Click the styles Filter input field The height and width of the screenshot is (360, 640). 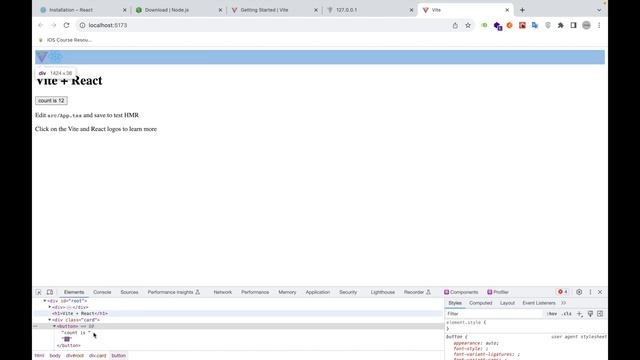point(494,314)
